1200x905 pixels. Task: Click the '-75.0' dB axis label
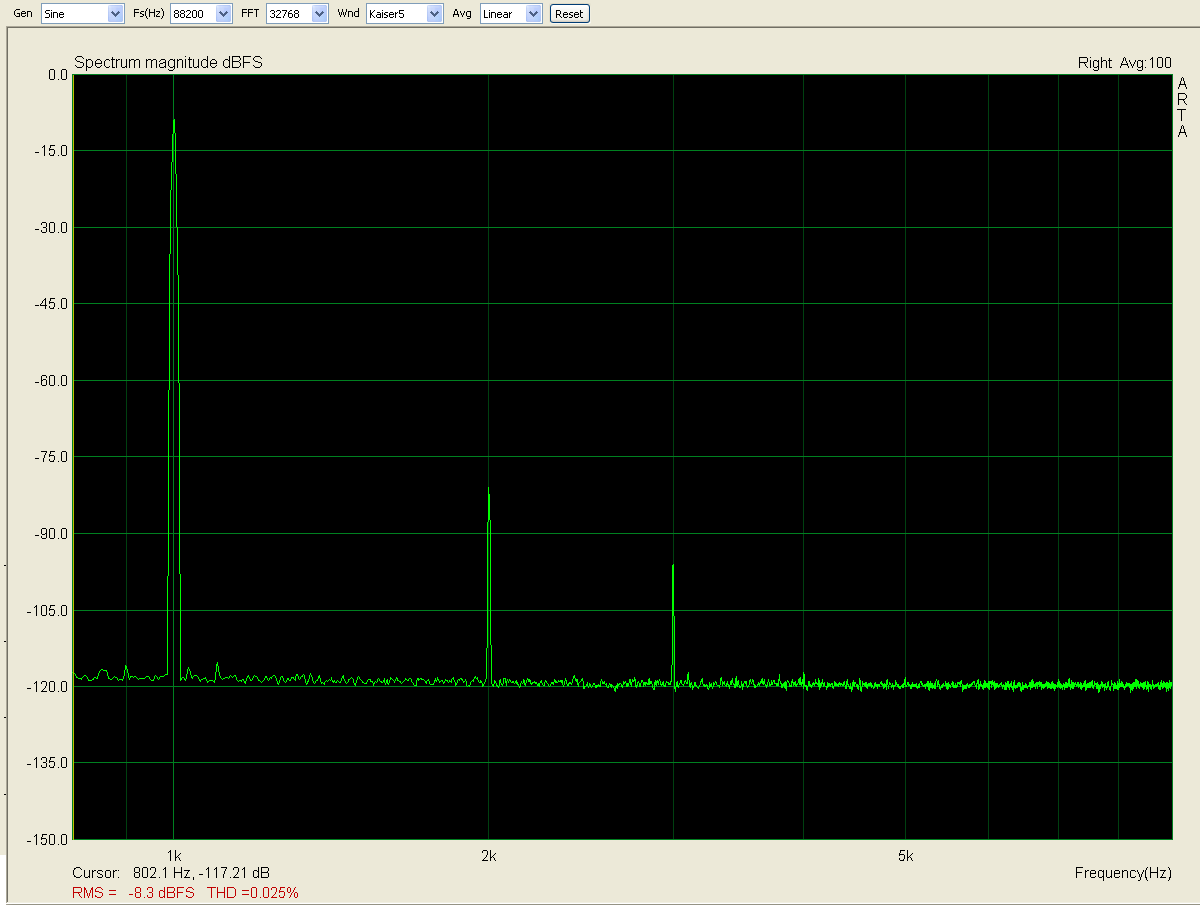(x=52, y=457)
